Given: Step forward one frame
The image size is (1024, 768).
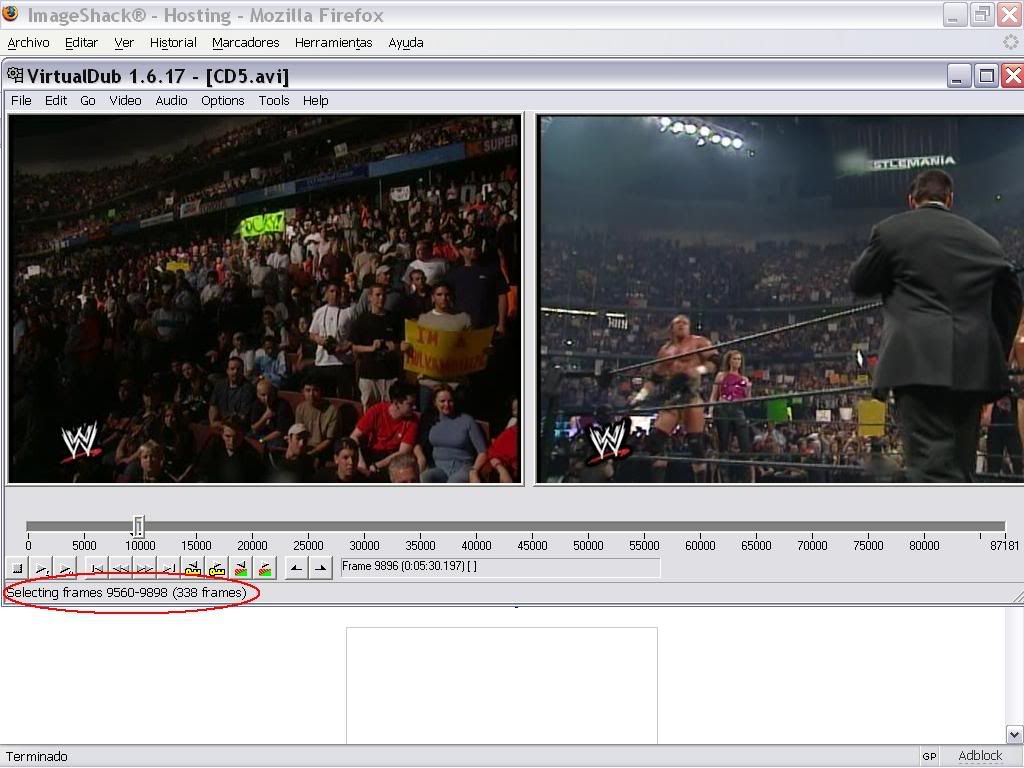Looking at the screenshot, I should [145, 569].
